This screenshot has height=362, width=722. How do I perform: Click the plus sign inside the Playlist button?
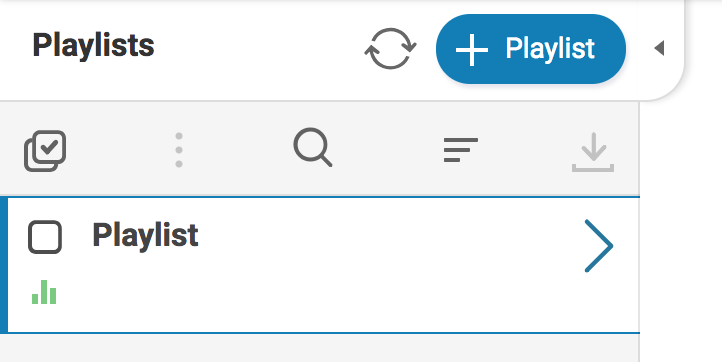click(472, 50)
